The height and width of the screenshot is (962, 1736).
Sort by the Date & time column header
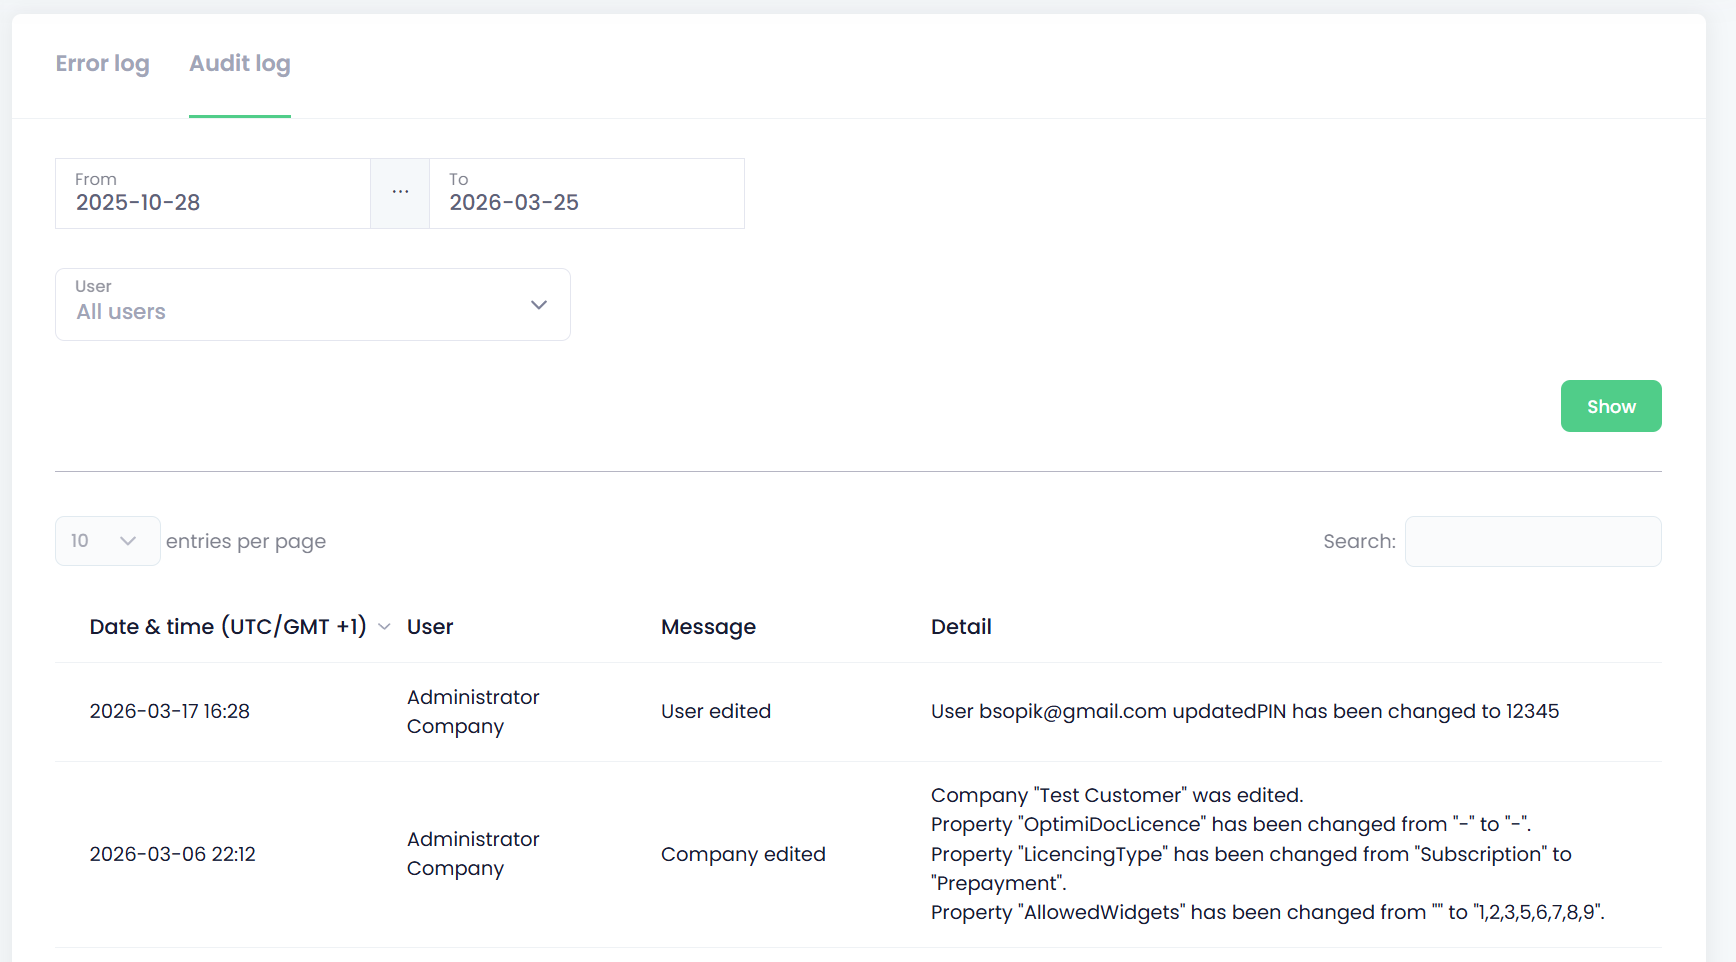pyautogui.click(x=228, y=627)
